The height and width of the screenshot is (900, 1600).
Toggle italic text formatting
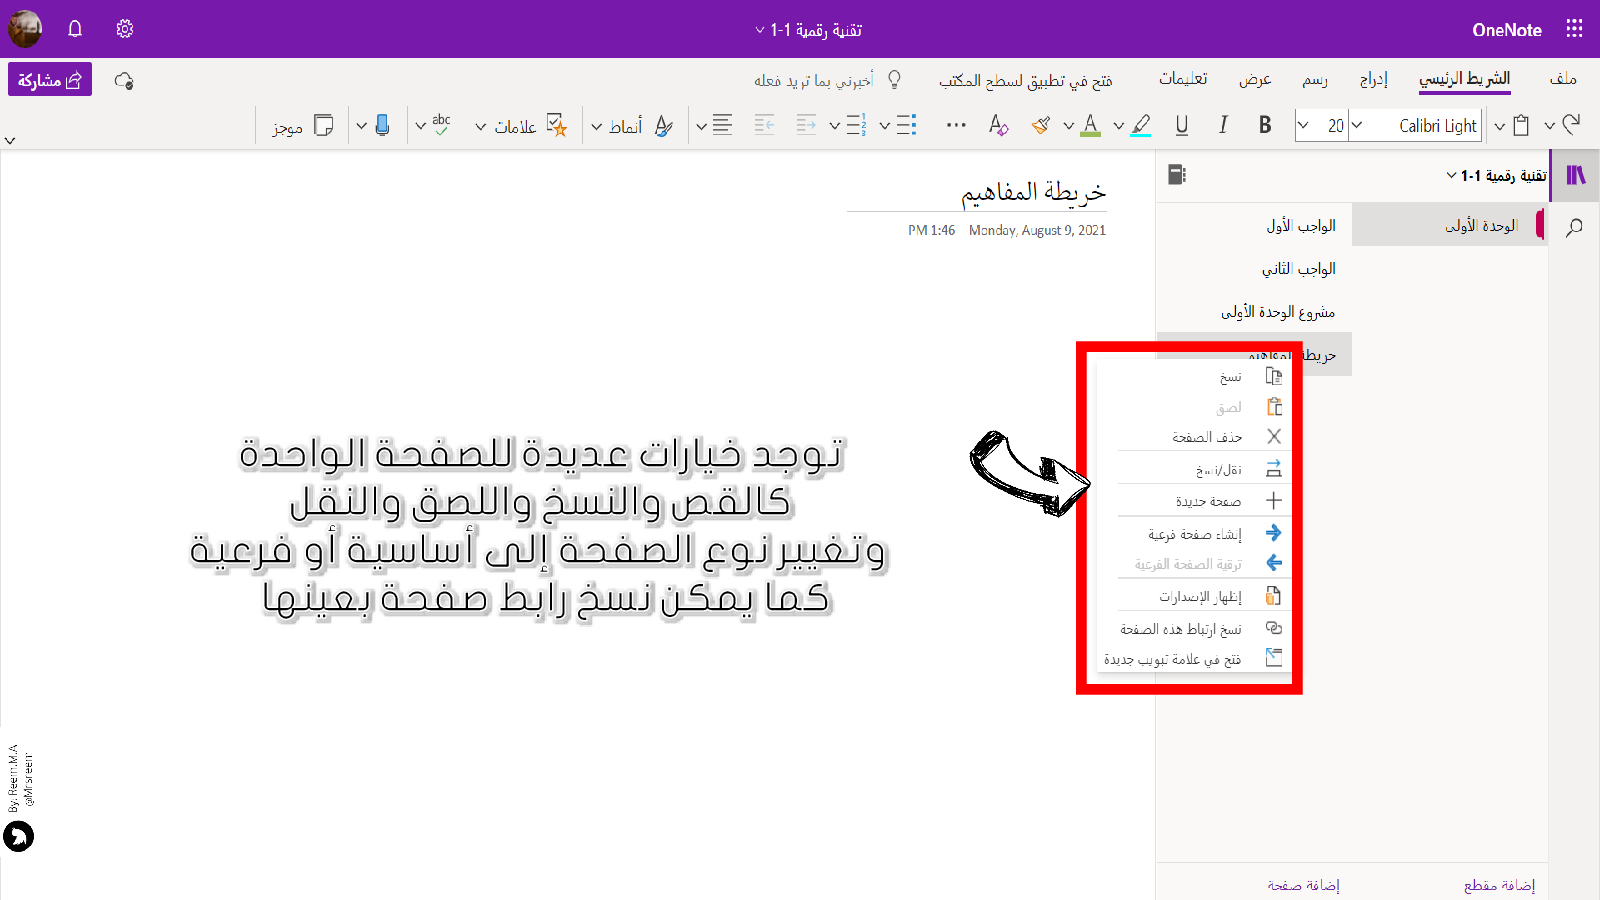1223,125
